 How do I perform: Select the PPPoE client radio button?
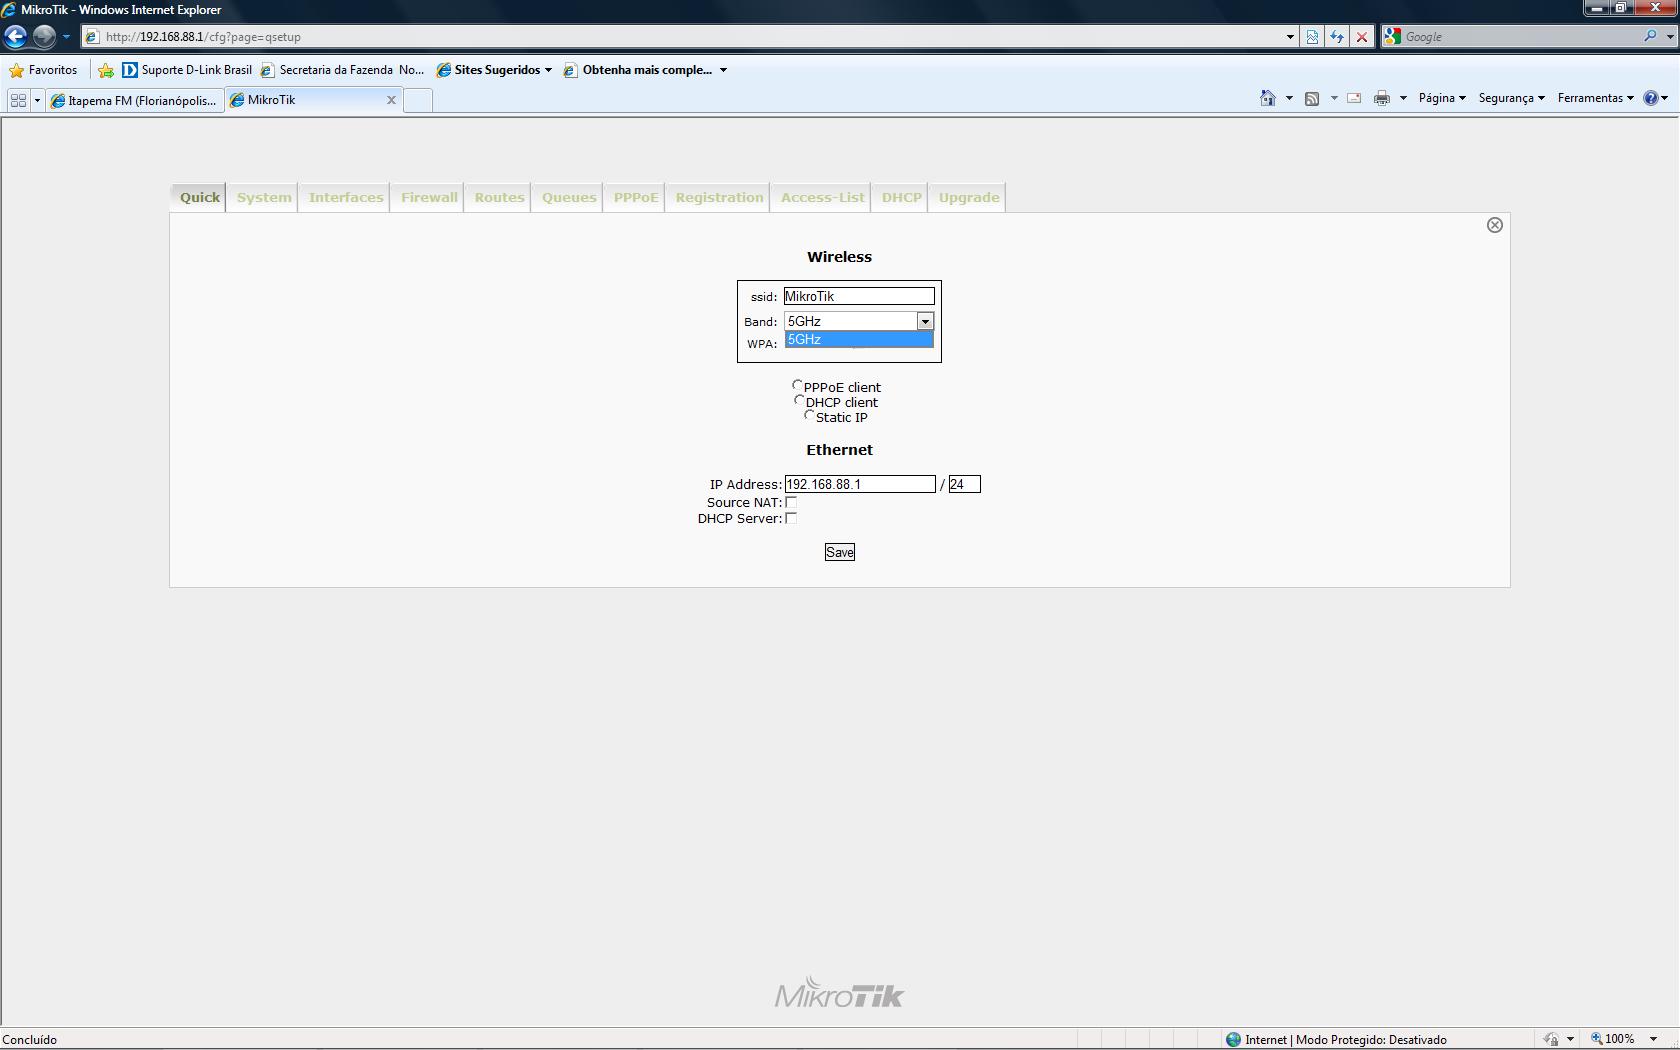[797, 385]
